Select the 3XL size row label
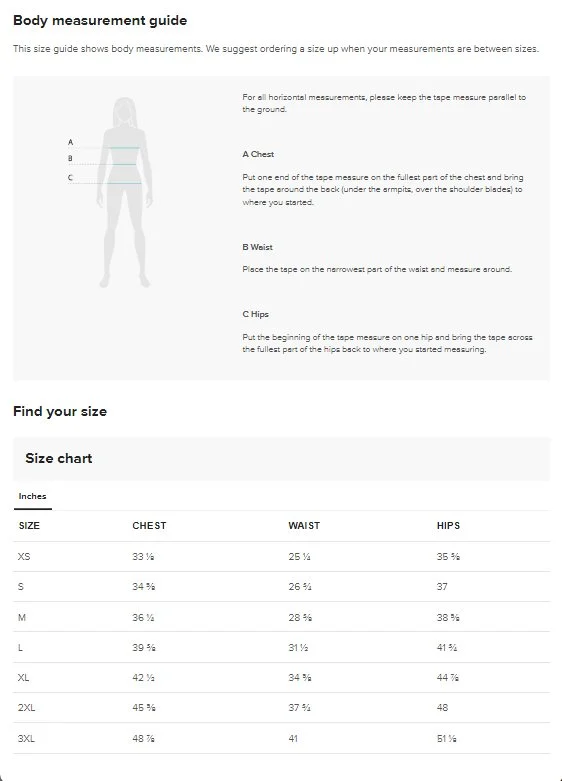Viewport: 562px width, 781px height. (x=26, y=738)
